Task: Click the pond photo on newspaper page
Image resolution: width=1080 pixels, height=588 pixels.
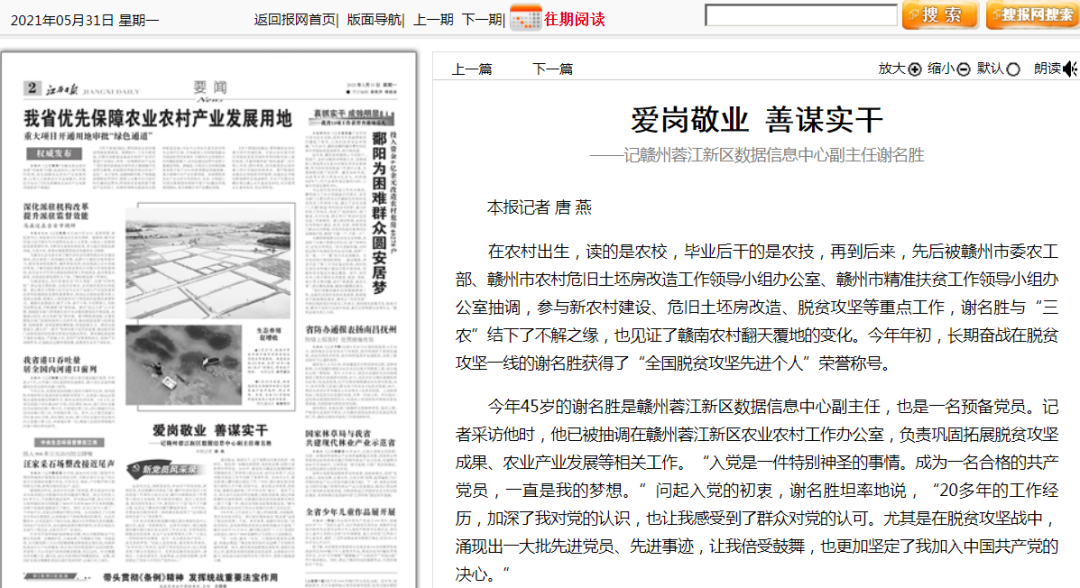Action: coord(183,365)
